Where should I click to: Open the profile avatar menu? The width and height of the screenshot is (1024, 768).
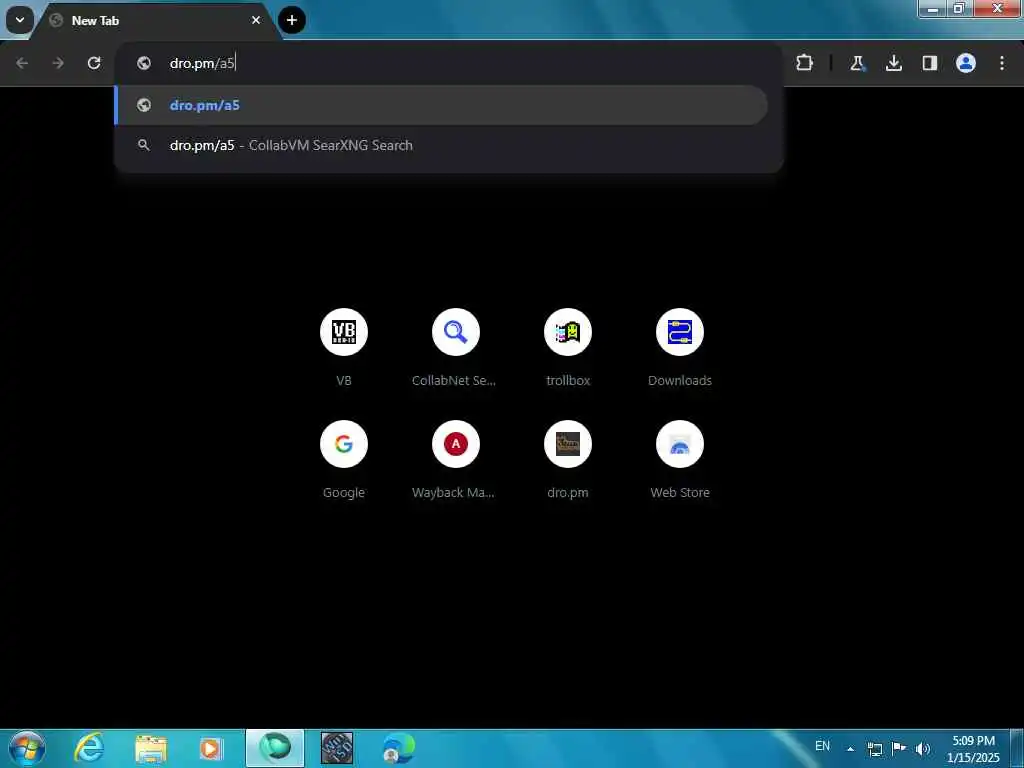966,63
